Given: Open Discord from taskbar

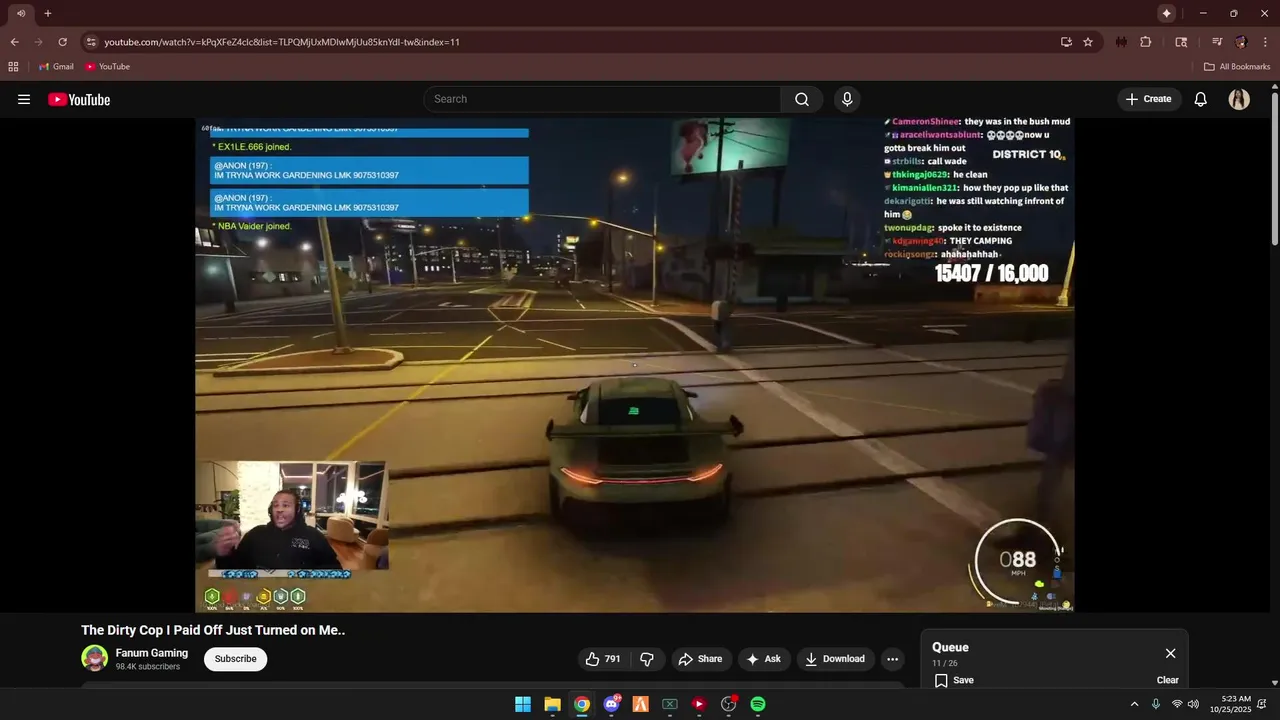Looking at the screenshot, I should click(x=611, y=704).
